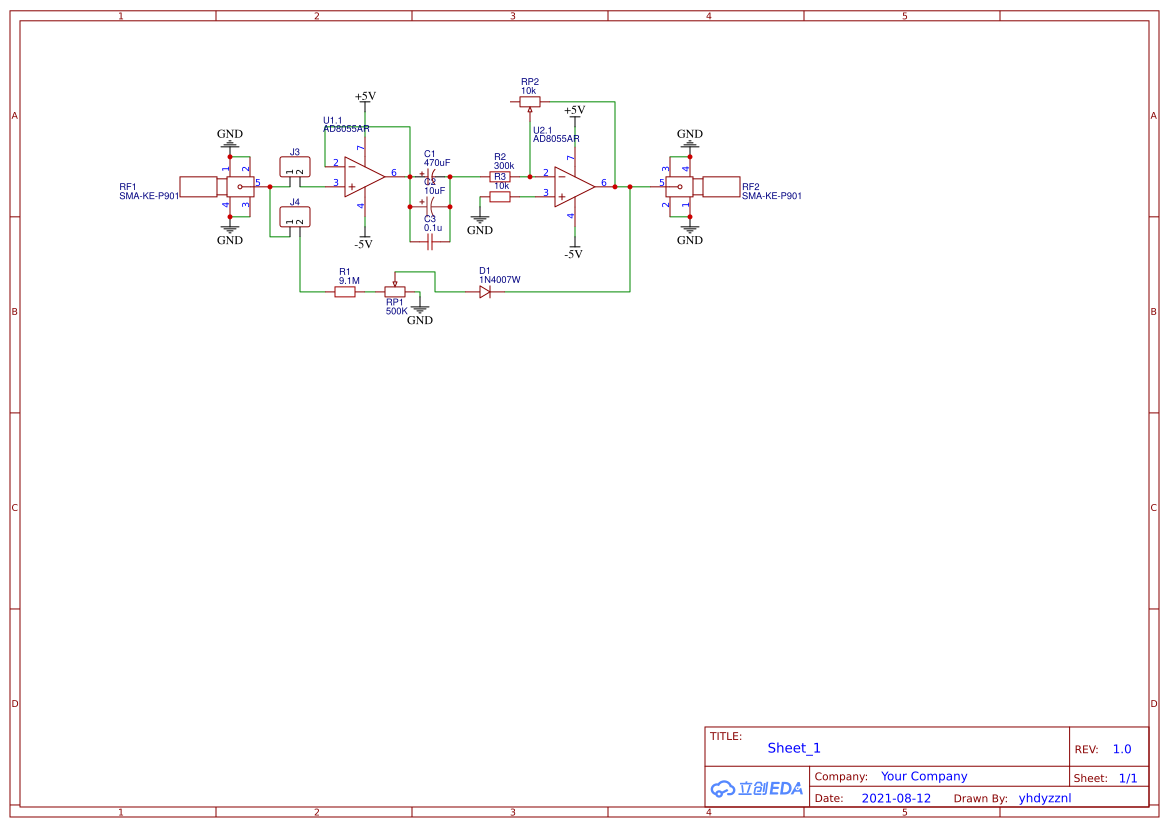Image resolution: width=1169 pixels, height=827 pixels.
Task: Select the date "2021-08-12"
Action: [896, 798]
